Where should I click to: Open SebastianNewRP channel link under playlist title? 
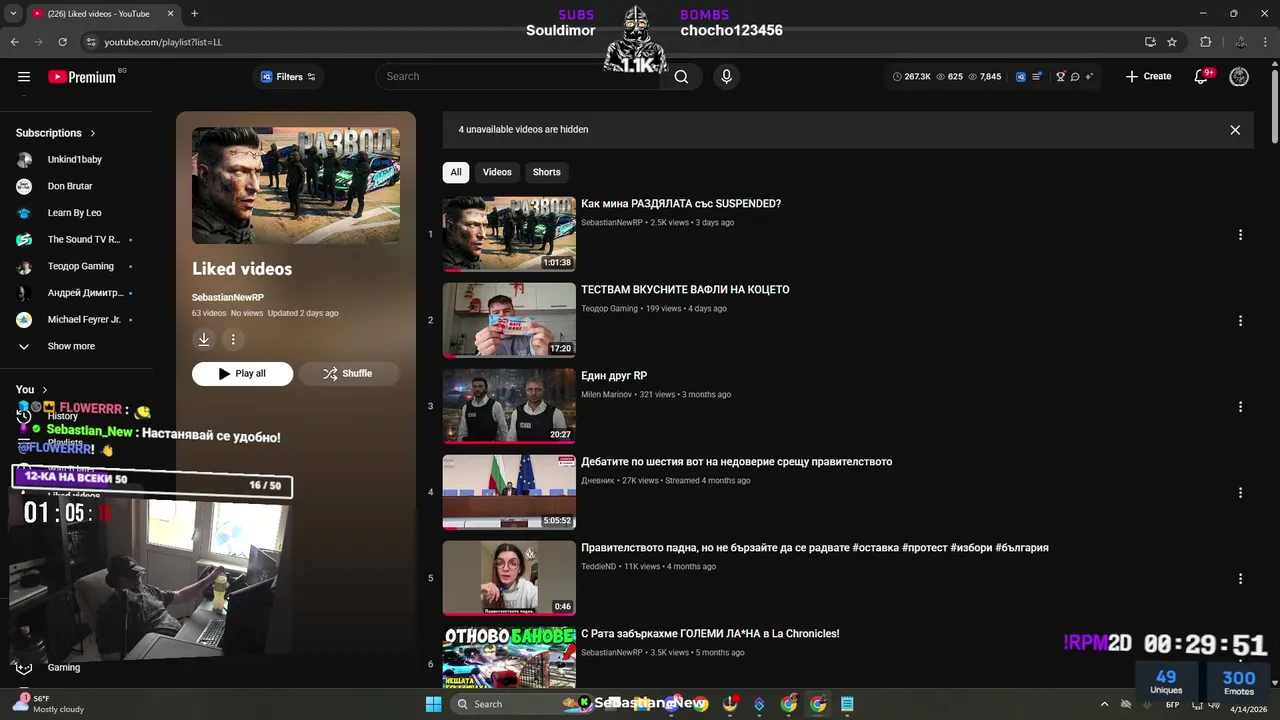click(x=228, y=298)
